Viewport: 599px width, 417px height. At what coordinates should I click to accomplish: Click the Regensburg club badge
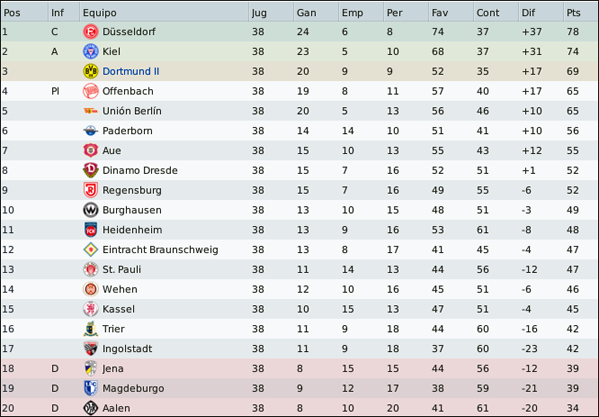(91, 190)
